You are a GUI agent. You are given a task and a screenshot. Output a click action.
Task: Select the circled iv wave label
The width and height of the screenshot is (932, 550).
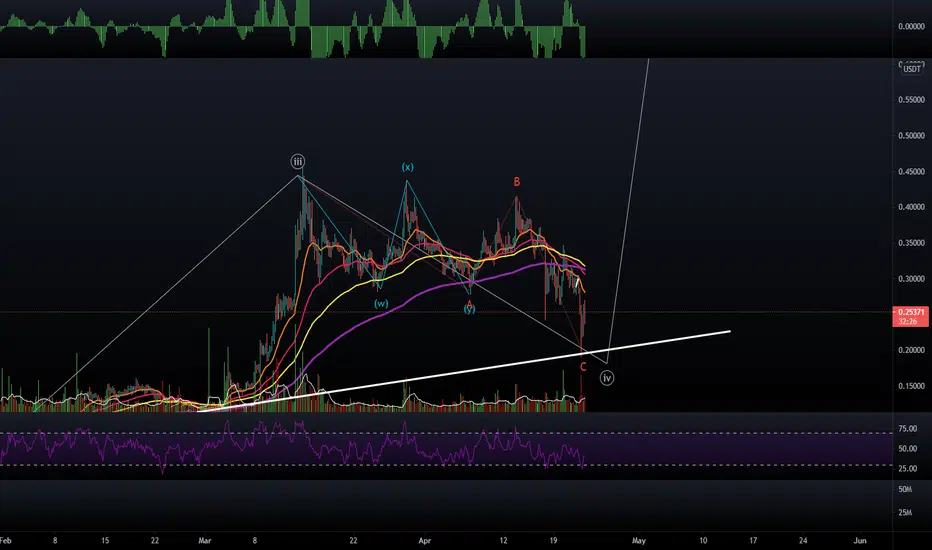click(606, 378)
